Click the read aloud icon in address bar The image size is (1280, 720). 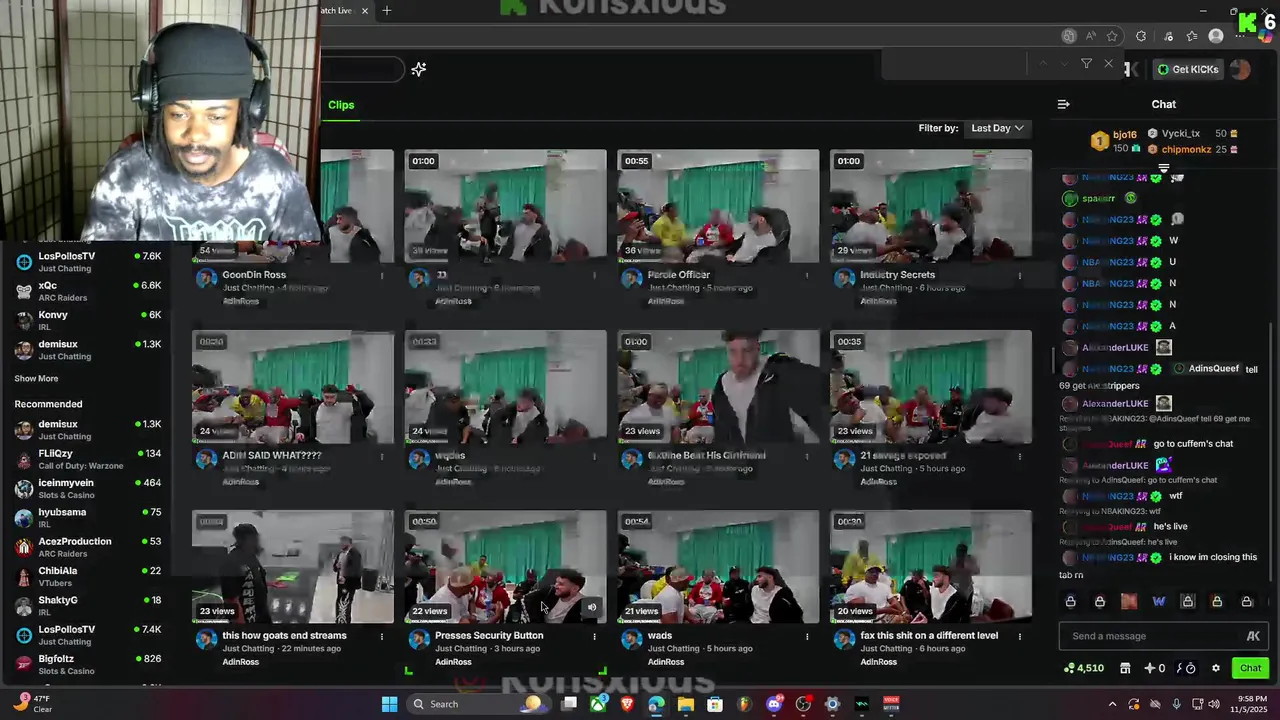pos(1090,36)
